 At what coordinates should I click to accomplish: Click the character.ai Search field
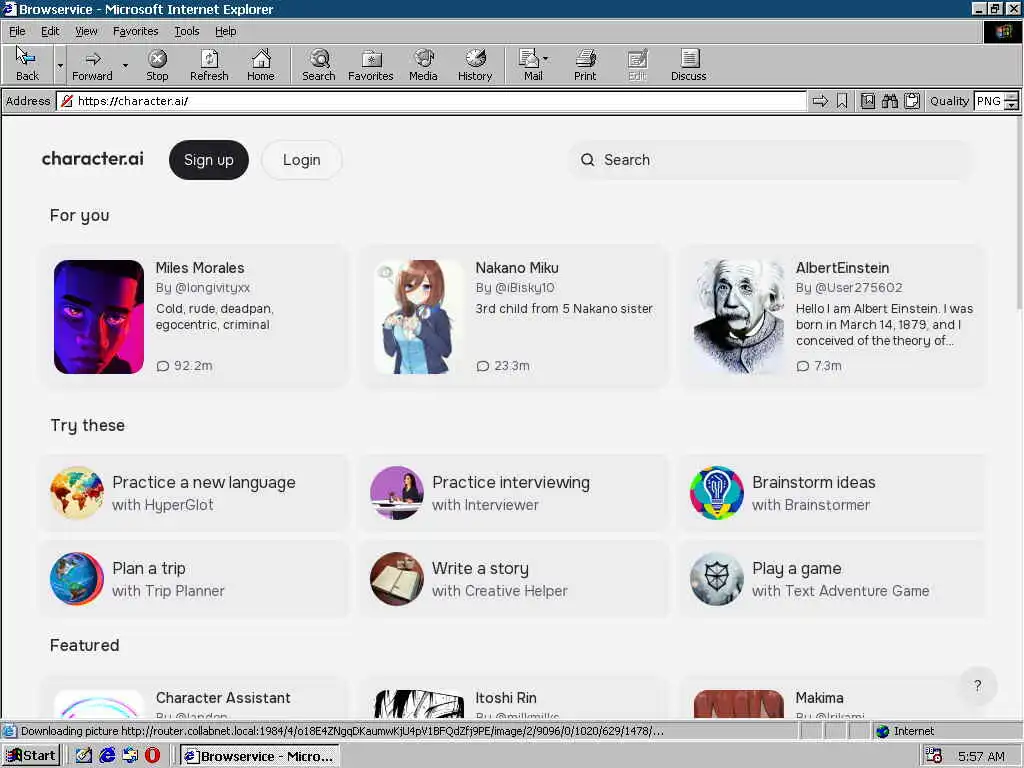coord(771,160)
